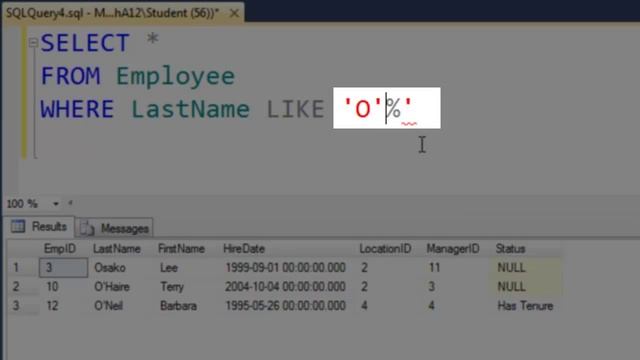Screen dimensions: 640x360
Task: Switch to the SQLQuery4.sql document tab
Action: click(113, 13)
